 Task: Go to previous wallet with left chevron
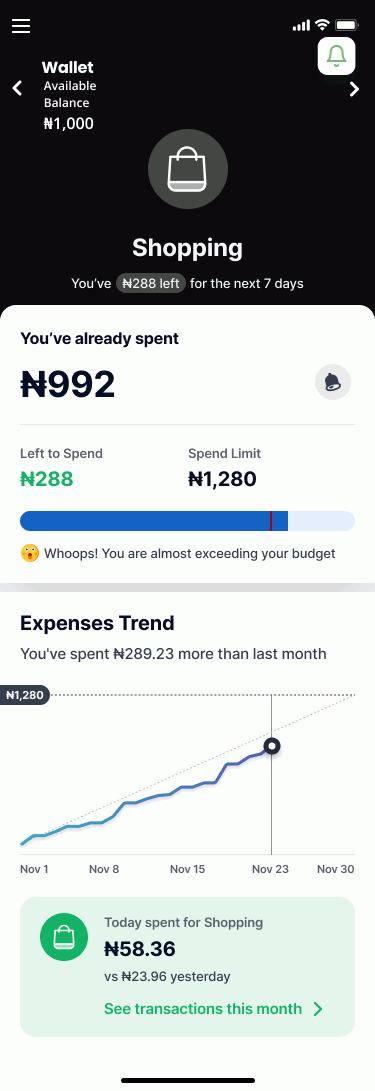pos(17,88)
